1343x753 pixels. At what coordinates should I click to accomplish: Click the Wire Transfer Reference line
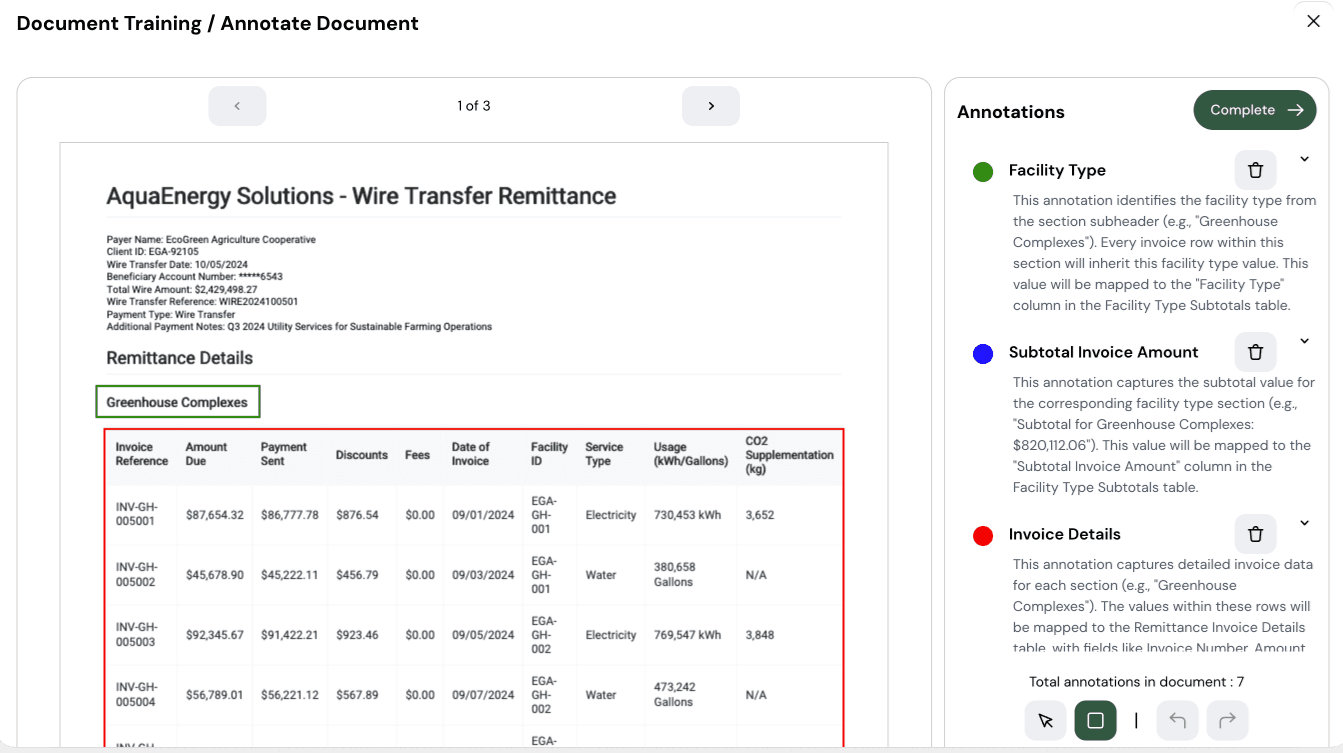pyautogui.click(x=203, y=301)
